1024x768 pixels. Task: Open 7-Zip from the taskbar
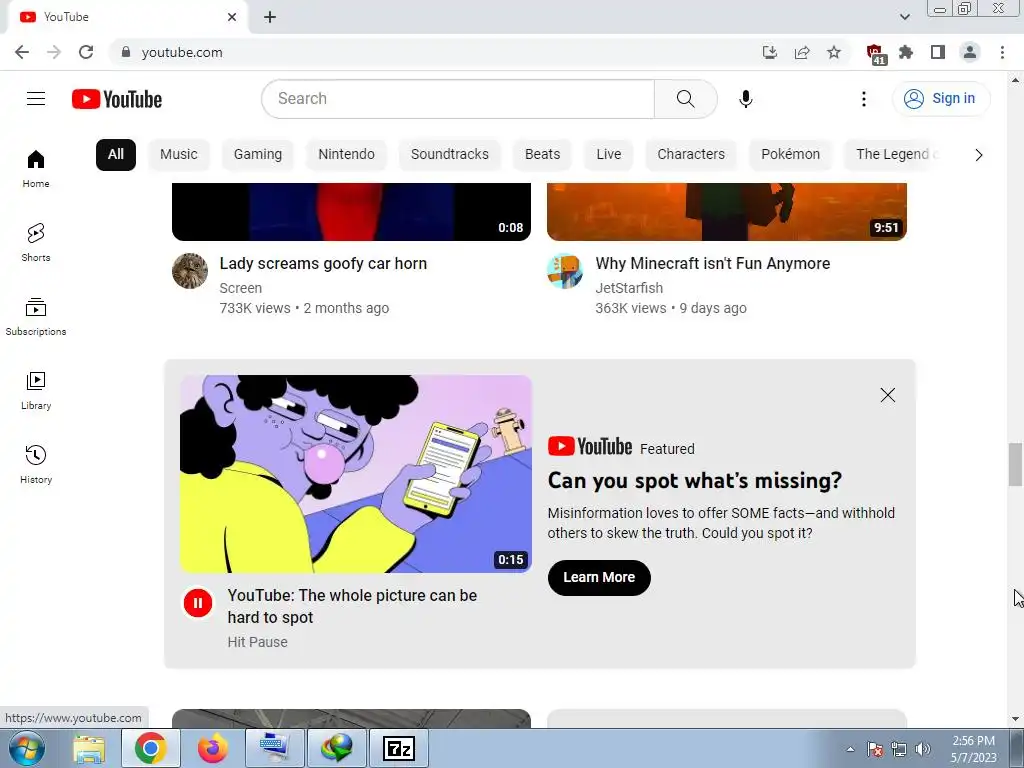pyautogui.click(x=399, y=748)
